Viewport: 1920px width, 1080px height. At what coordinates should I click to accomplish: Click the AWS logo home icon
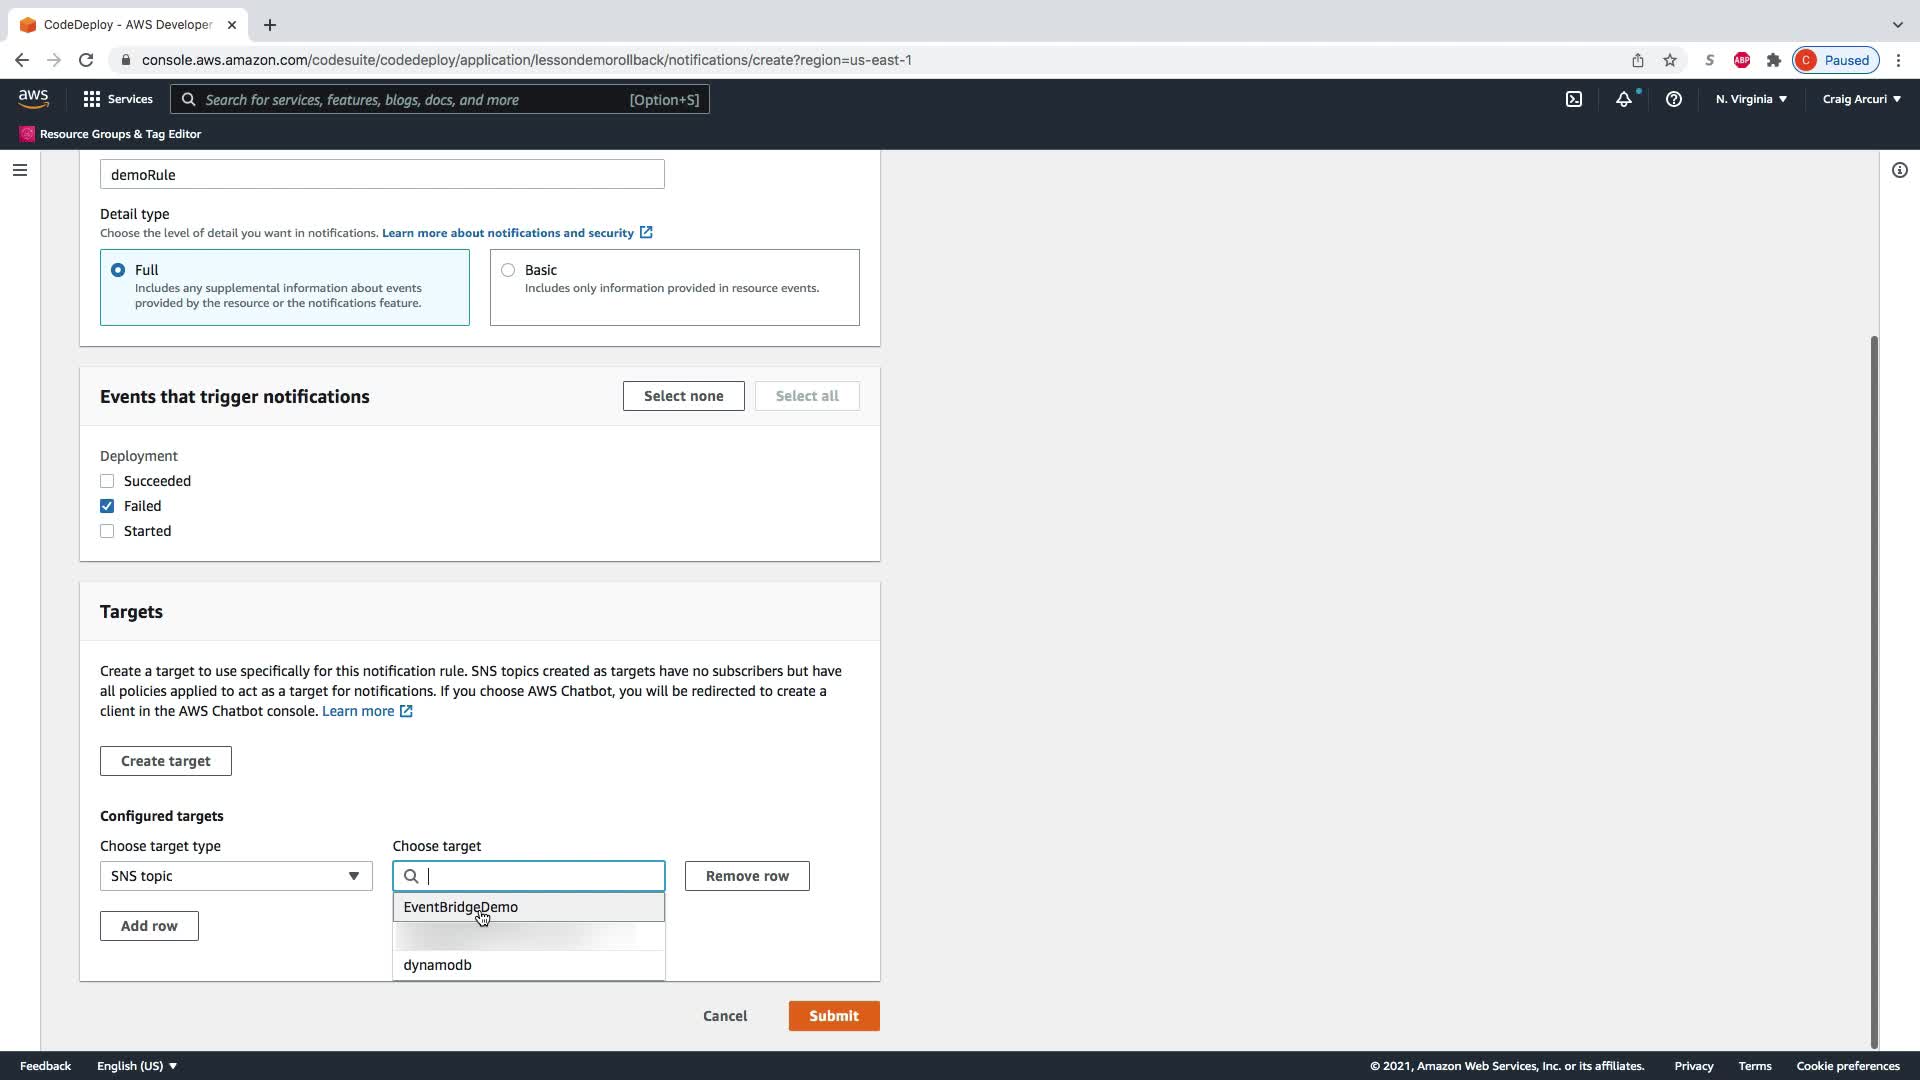point(33,98)
